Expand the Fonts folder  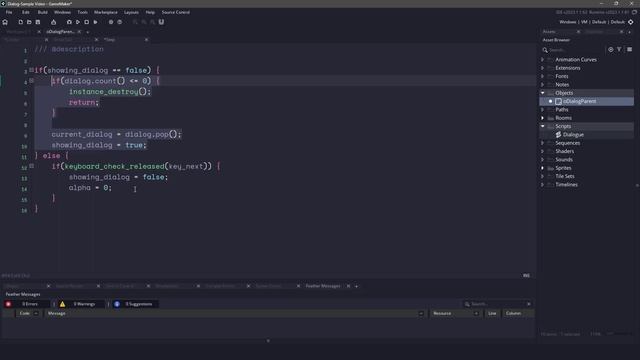click(542, 76)
